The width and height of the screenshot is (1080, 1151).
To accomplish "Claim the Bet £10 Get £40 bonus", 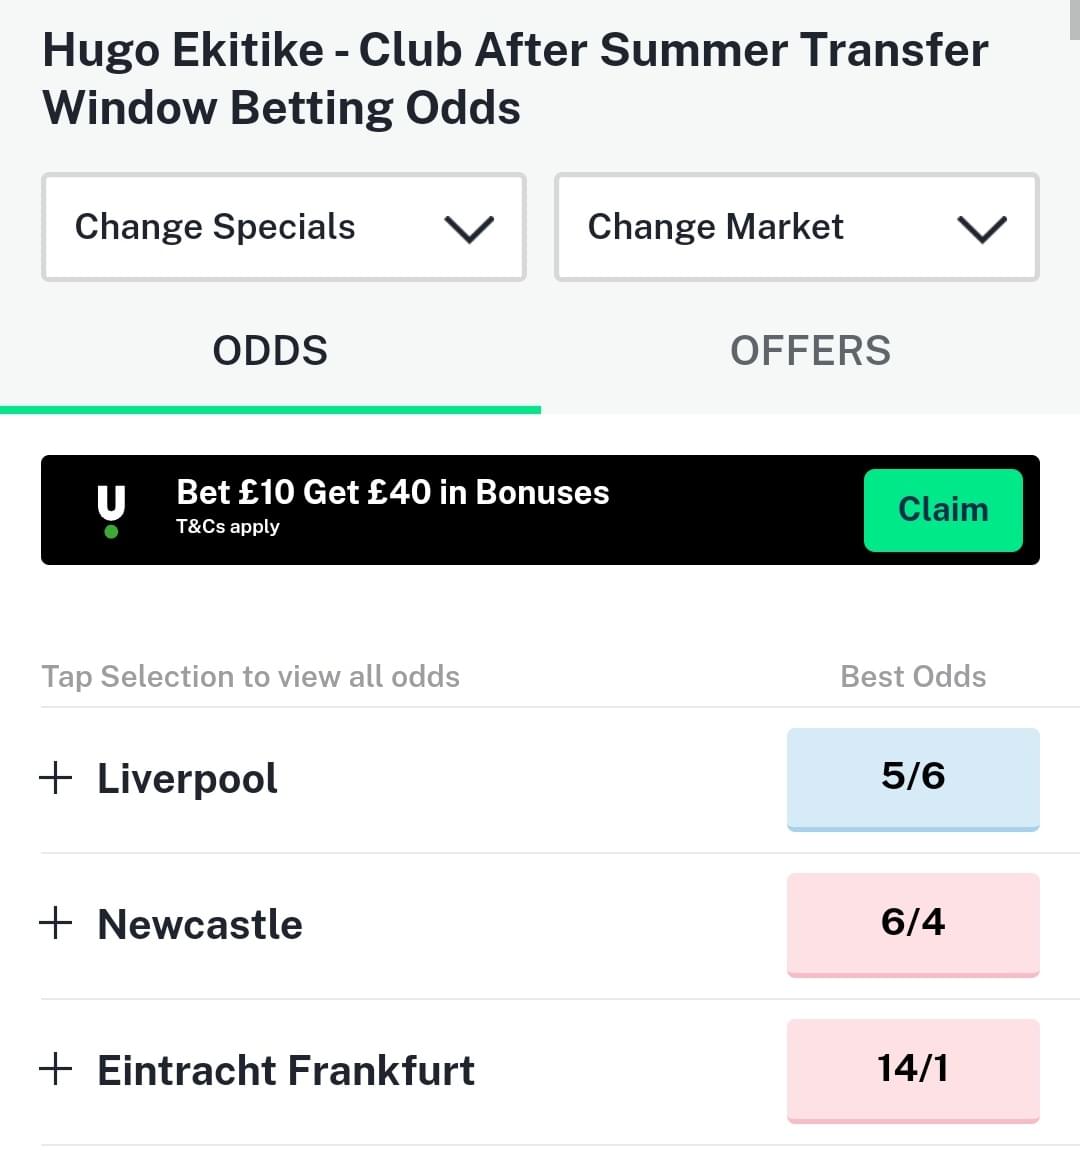I will (x=943, y=510).
